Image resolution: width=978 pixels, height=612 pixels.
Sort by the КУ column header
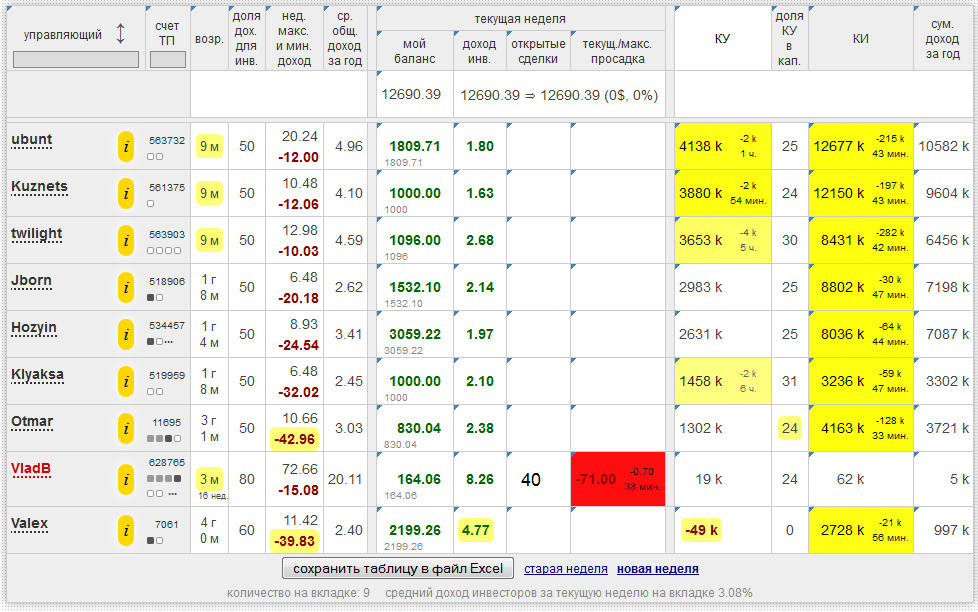[x=722, y=39]
